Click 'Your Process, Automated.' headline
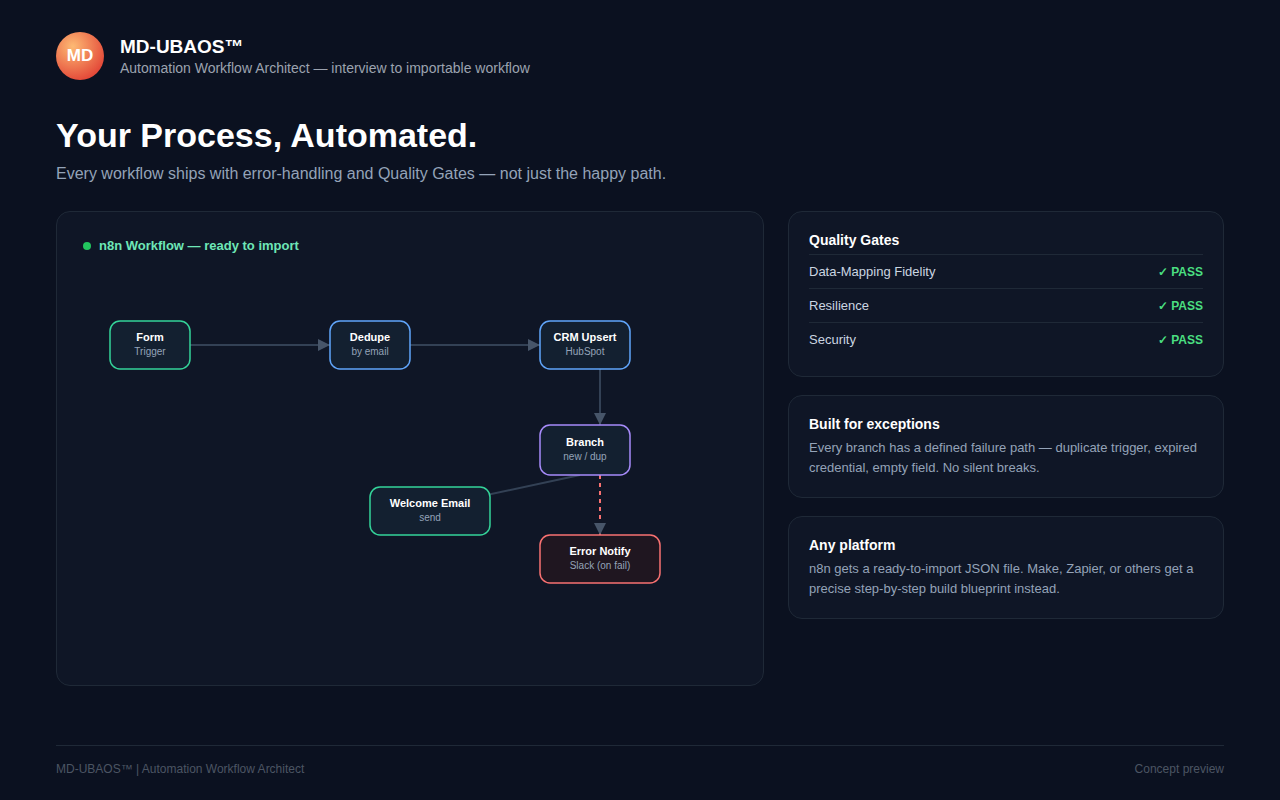Image resolution: width=1280 pixels, height=800 pixels. [x=266, y=136]
